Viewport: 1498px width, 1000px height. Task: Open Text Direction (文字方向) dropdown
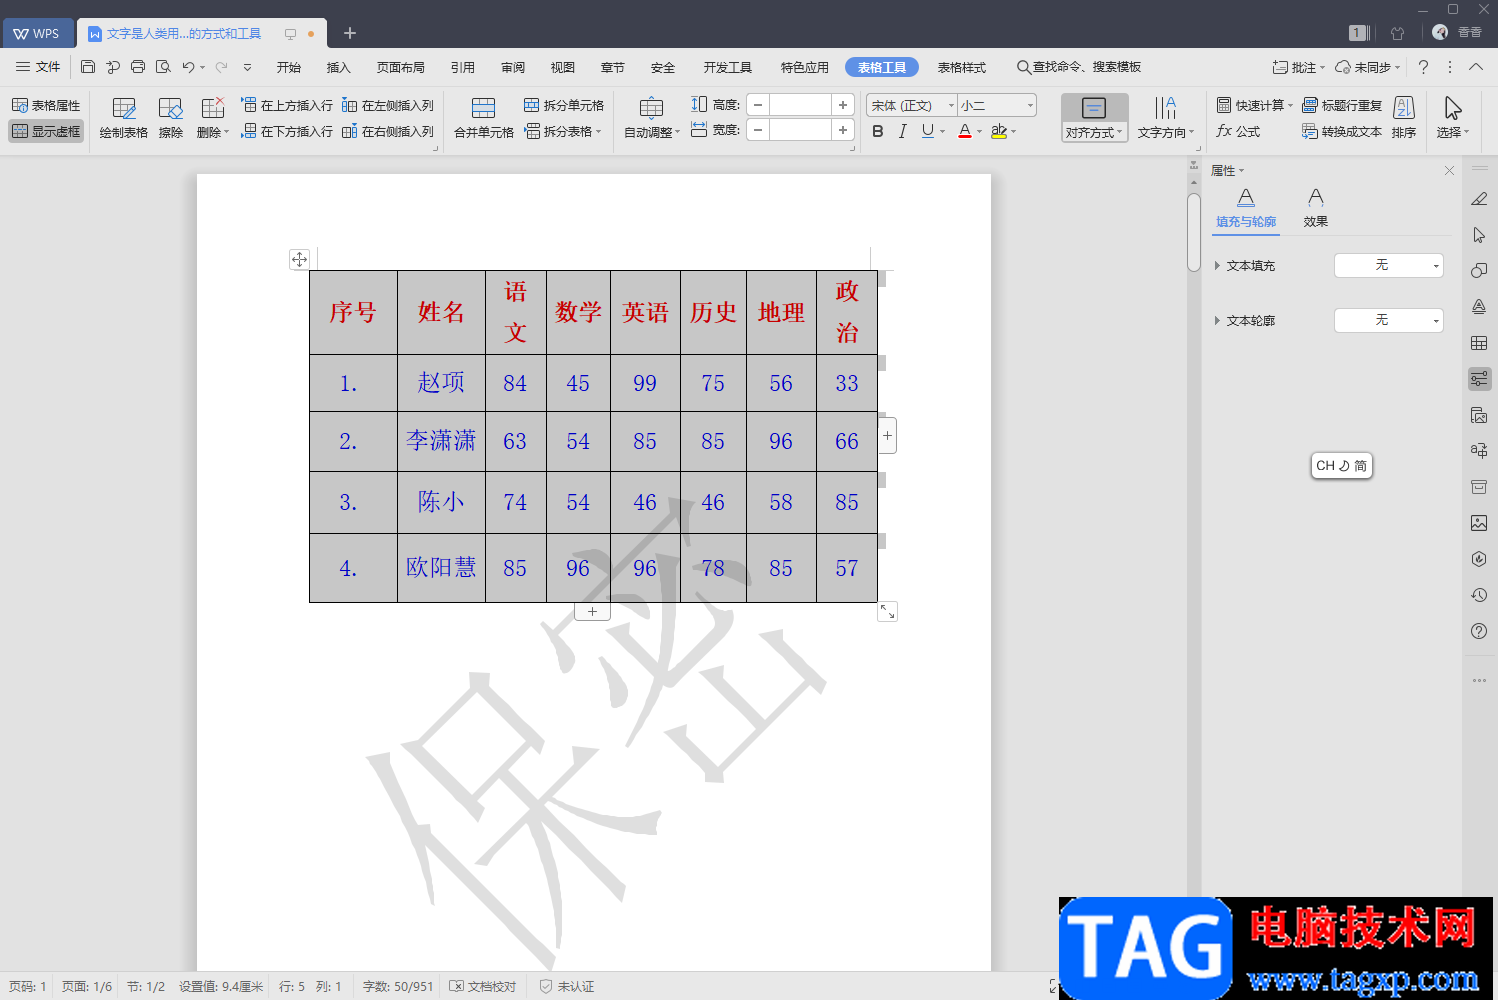tap(1166, 118)
